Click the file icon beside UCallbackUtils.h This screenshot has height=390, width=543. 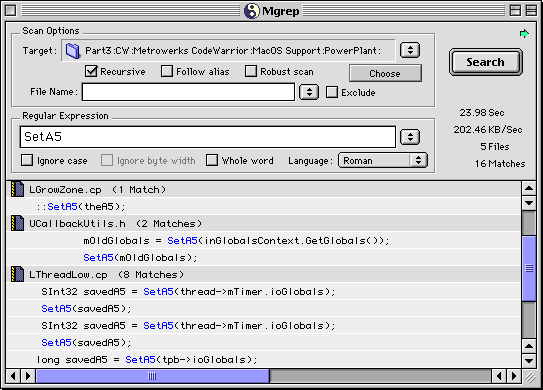click(17, 223)
